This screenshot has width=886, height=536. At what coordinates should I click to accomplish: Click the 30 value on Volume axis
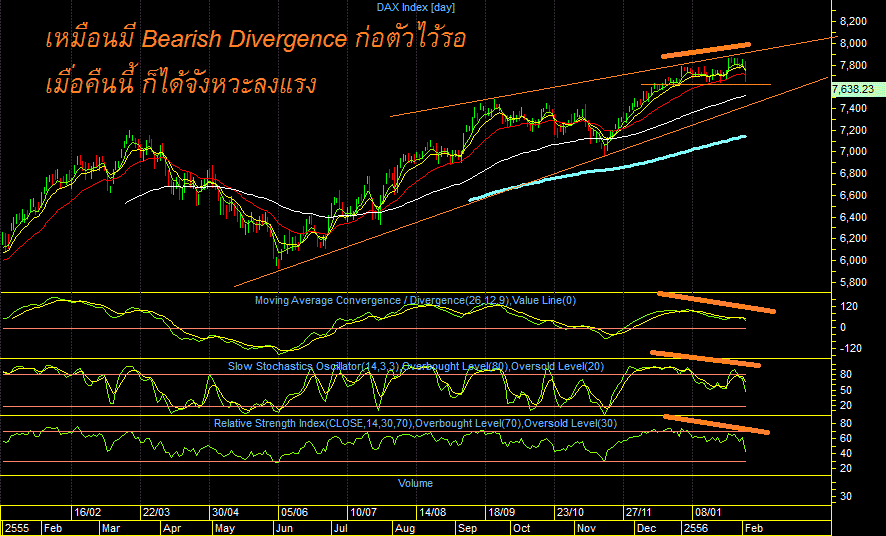coord(846,496)
